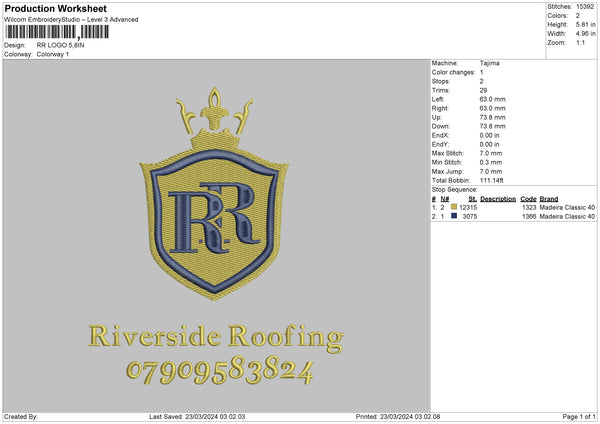This screenshot has height=424, width=600.
Task: Click the 'Brand' column header
Action: coord(549,199)
